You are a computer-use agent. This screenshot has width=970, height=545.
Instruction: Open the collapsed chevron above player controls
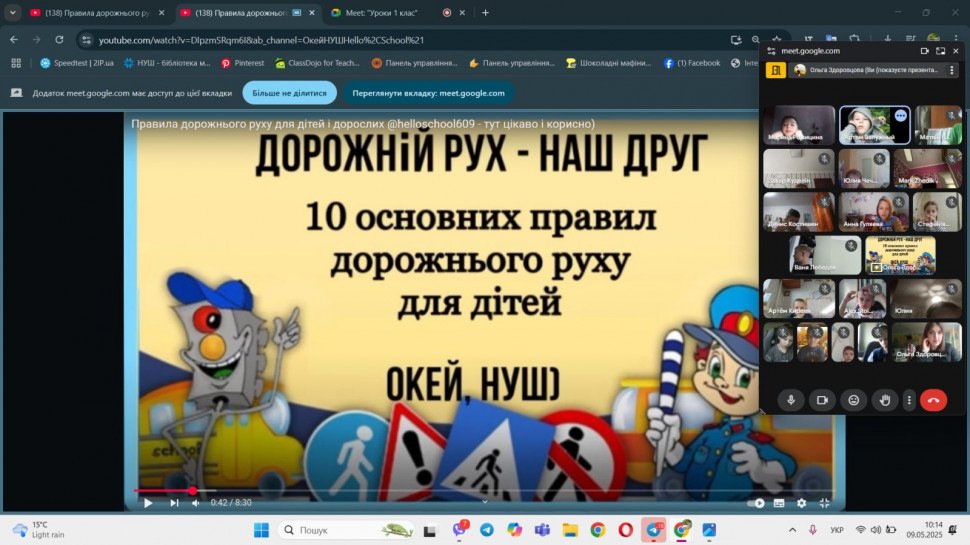(x=485, y=502)
